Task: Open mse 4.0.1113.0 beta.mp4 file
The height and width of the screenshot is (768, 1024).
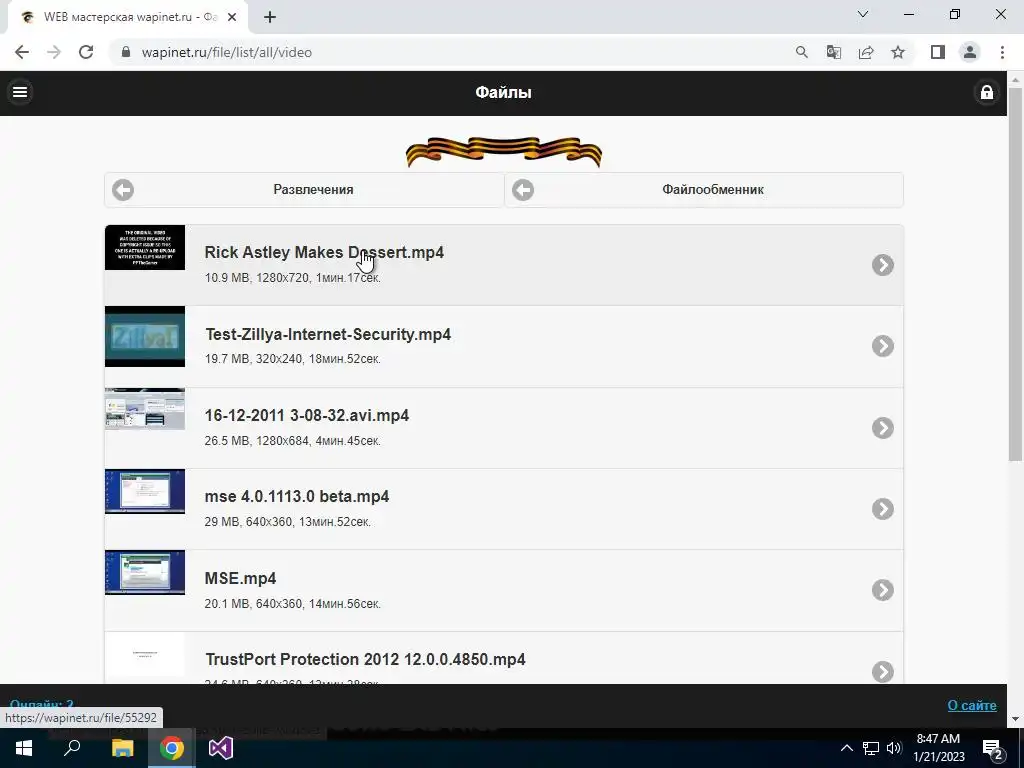Action: tap(504, 509)
